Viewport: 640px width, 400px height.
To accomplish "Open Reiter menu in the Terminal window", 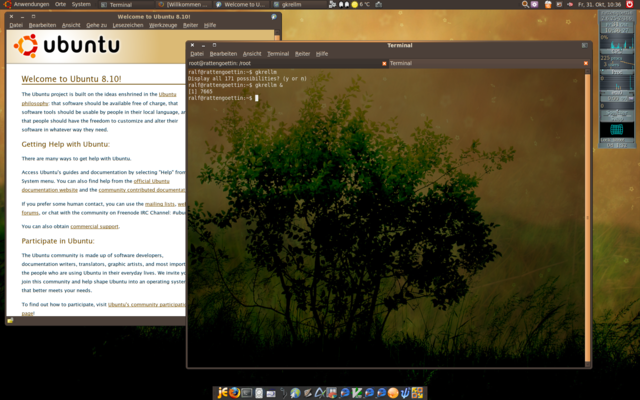I will click(x=302, y=54).
